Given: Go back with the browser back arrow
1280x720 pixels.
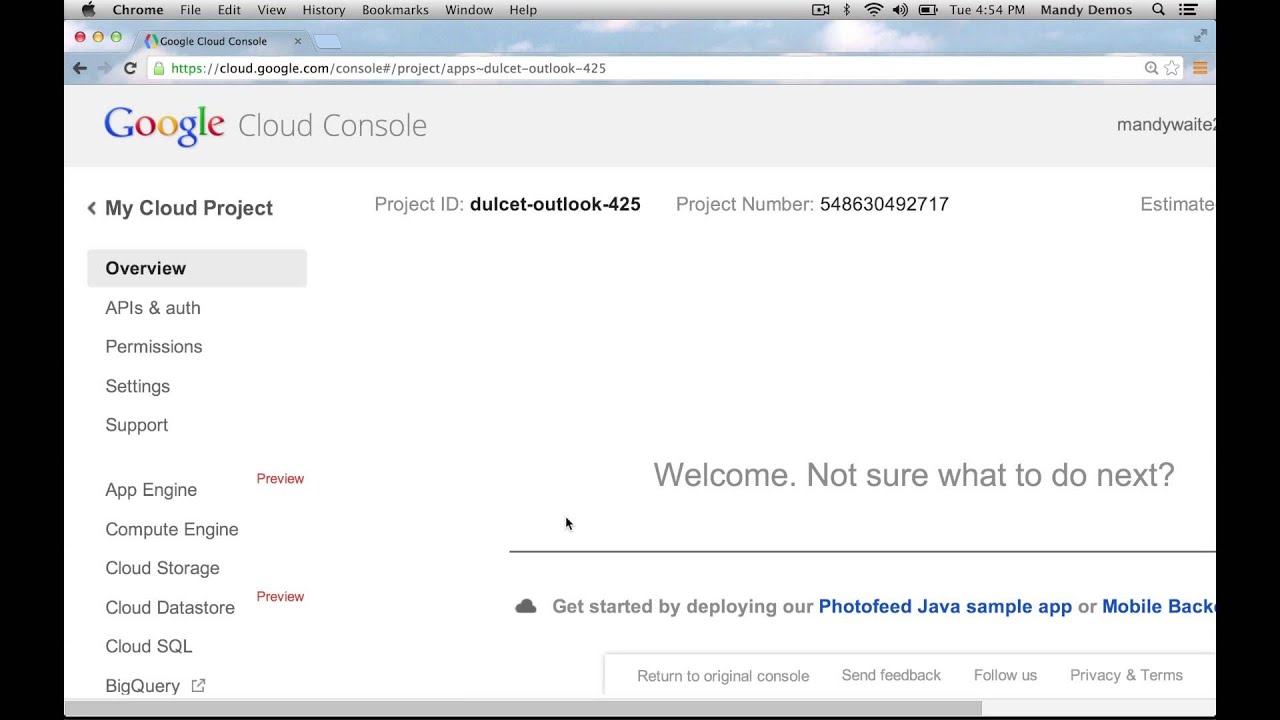Looking at the screenshot, I should (x=80, y=68).
